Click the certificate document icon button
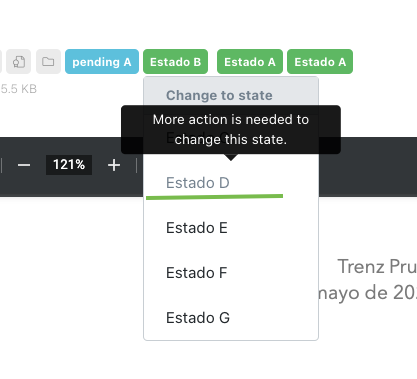This screenshot has width=417, height=379. coord(19,62)
